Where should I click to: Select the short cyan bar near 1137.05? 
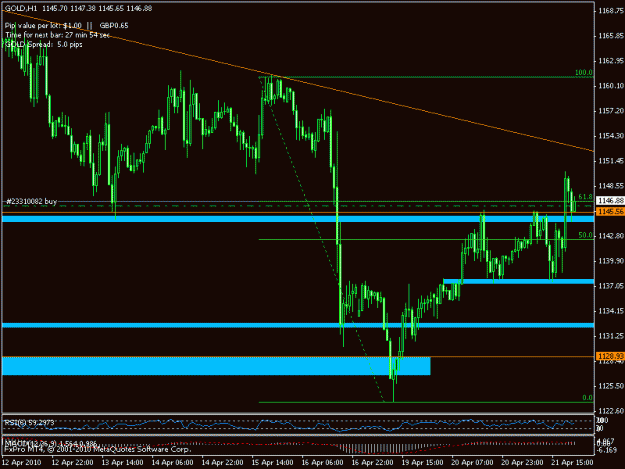coord(519,282)
